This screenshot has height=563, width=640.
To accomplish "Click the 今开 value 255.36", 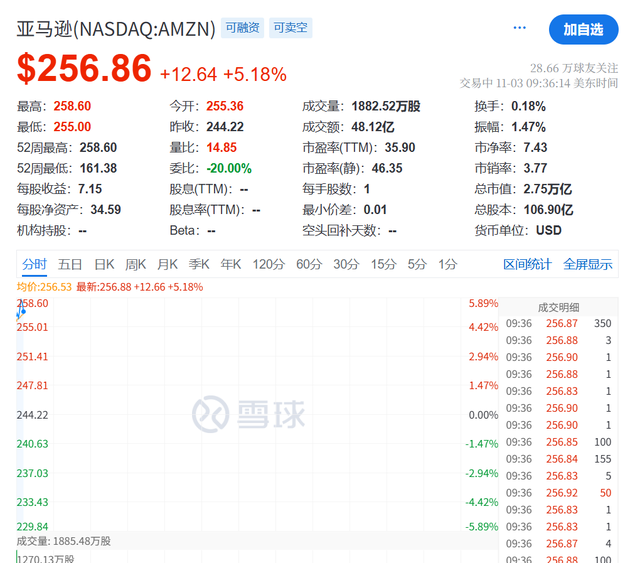I will (x=225, y=106).
